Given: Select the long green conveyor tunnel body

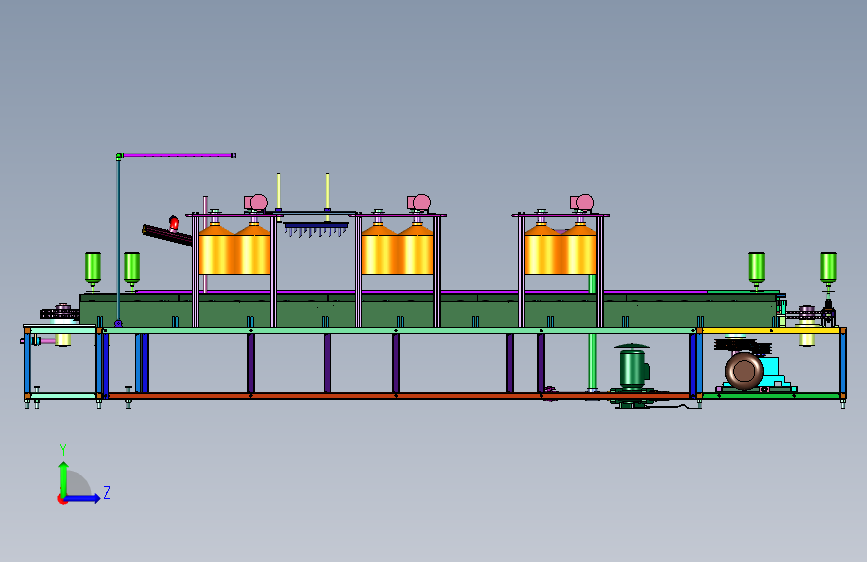Looking at the screenshot, I should click(x=428, y=310).
